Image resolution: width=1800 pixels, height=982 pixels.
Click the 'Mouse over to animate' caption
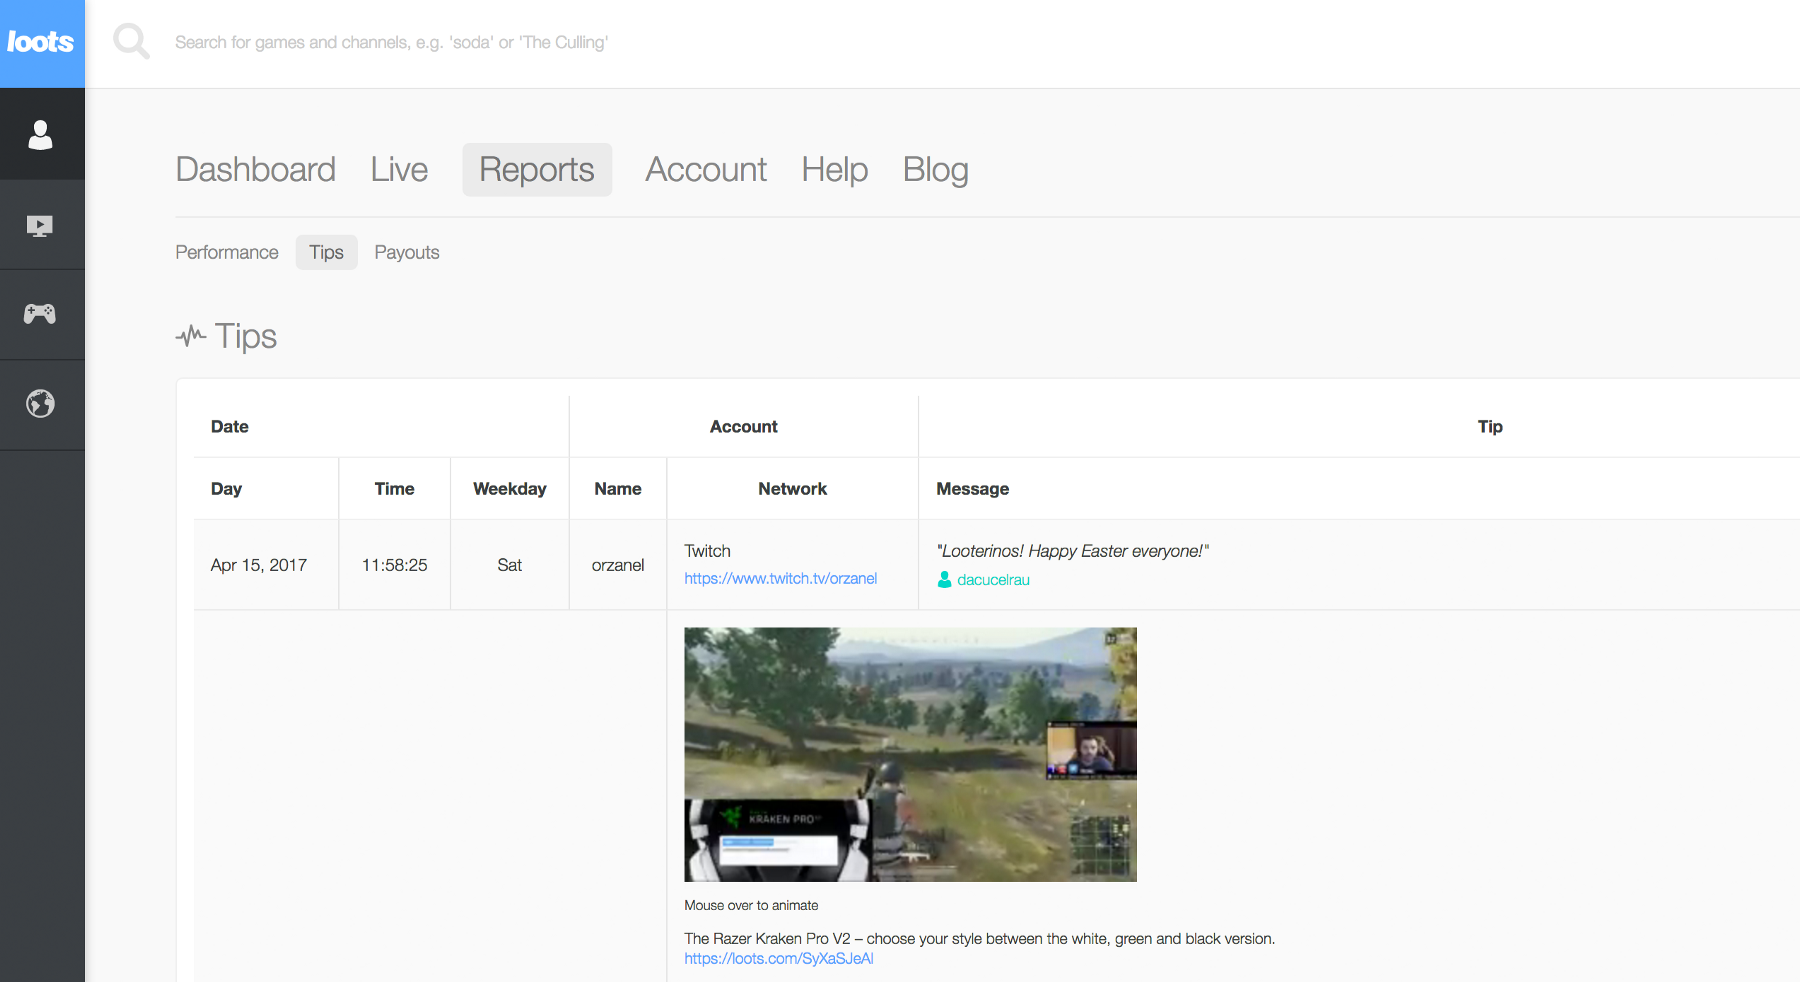coord(751,905)
